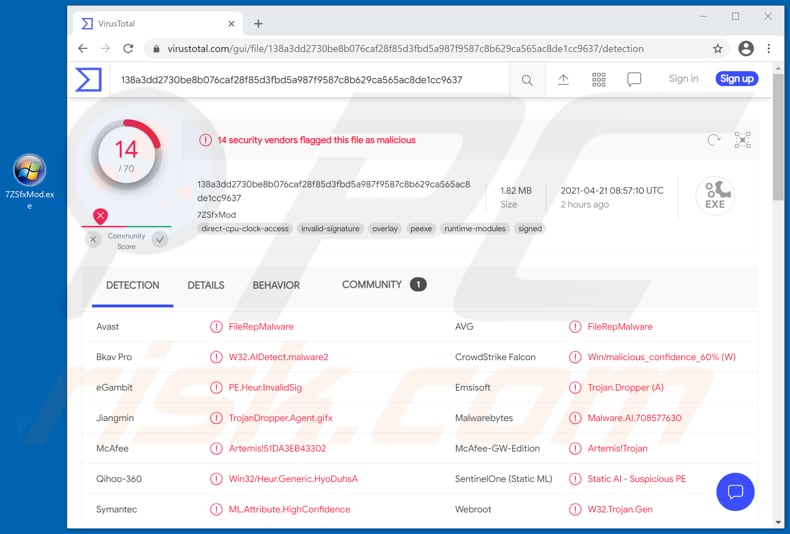
Task: Switch to the COMMUNITY tab
Action: 384,285
